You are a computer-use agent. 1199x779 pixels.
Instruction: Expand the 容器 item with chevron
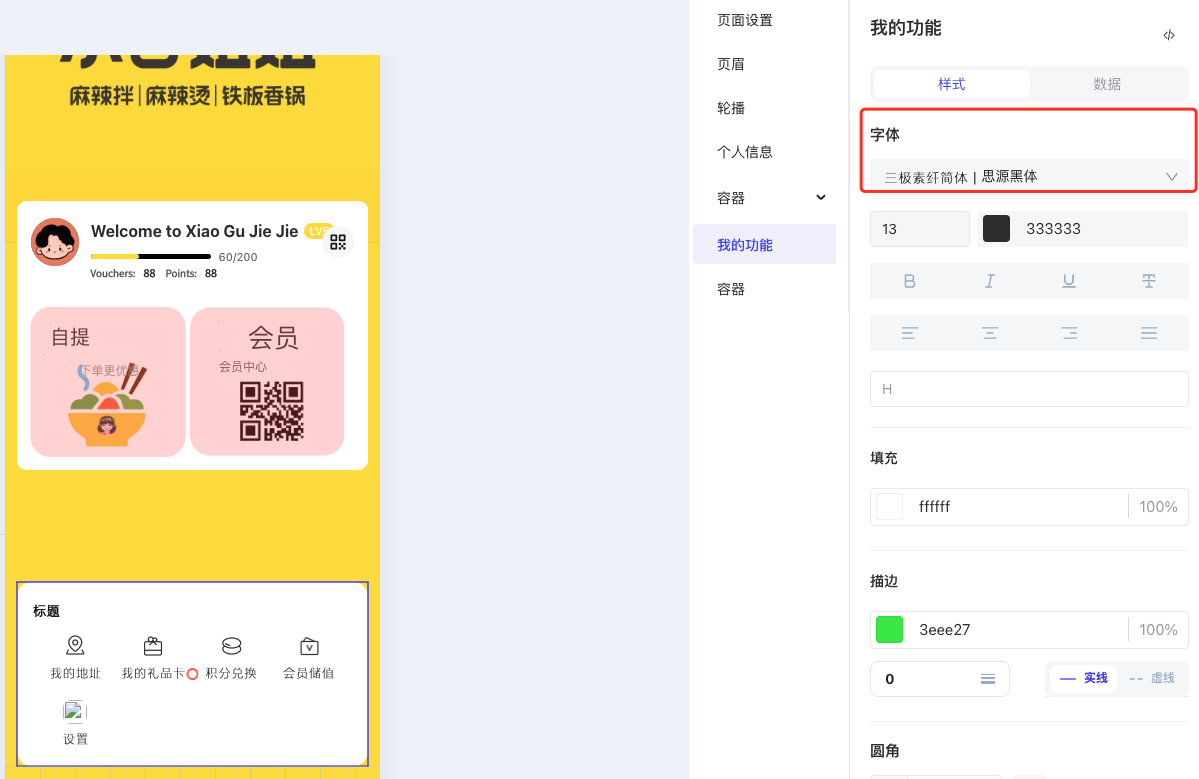coord(820,198)
